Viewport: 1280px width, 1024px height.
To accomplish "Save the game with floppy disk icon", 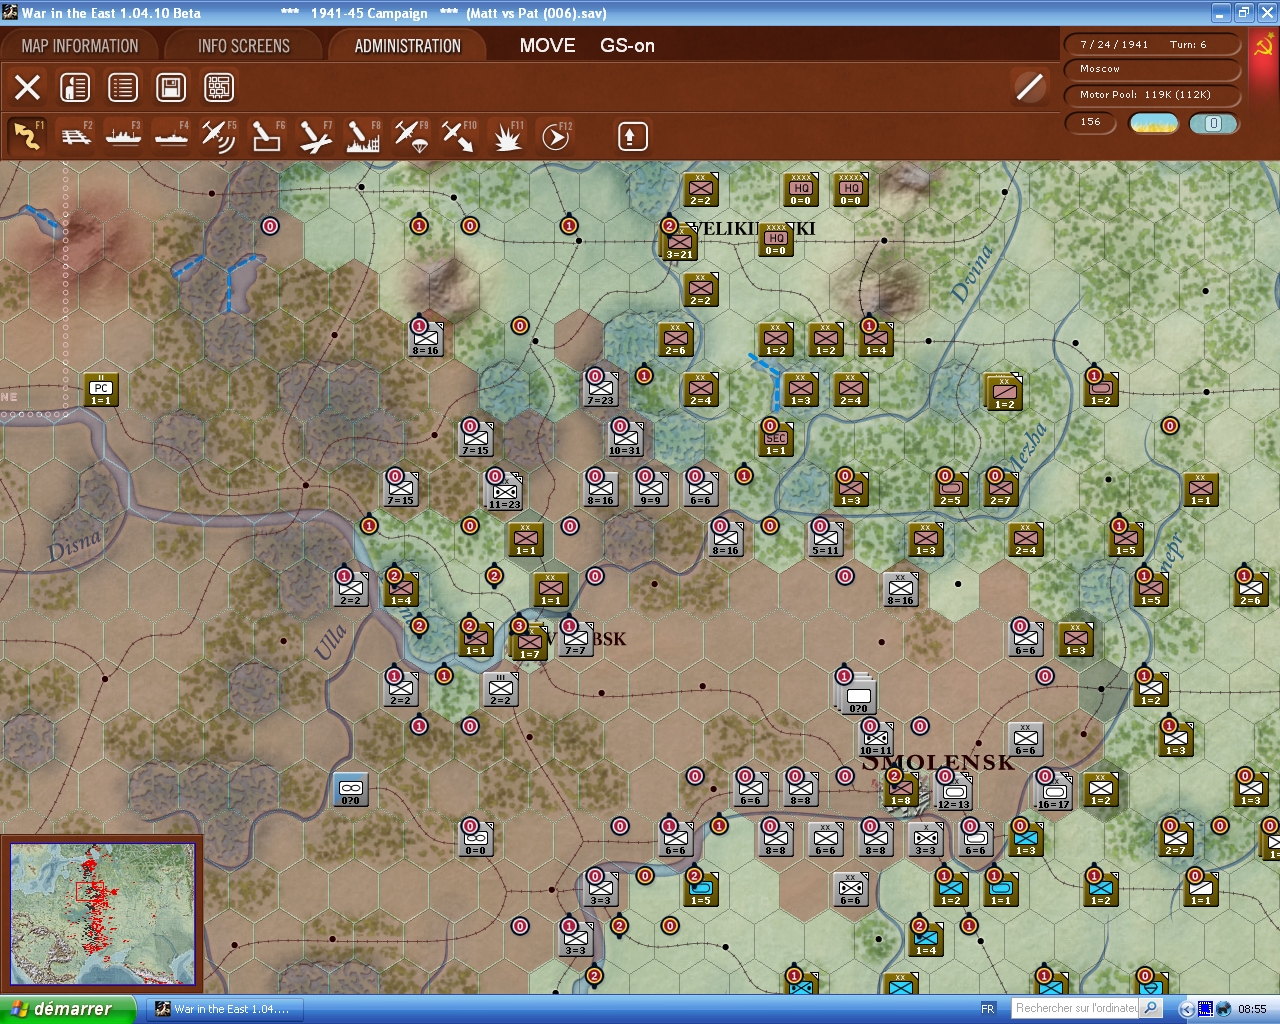I will click(x=171, y=87).
